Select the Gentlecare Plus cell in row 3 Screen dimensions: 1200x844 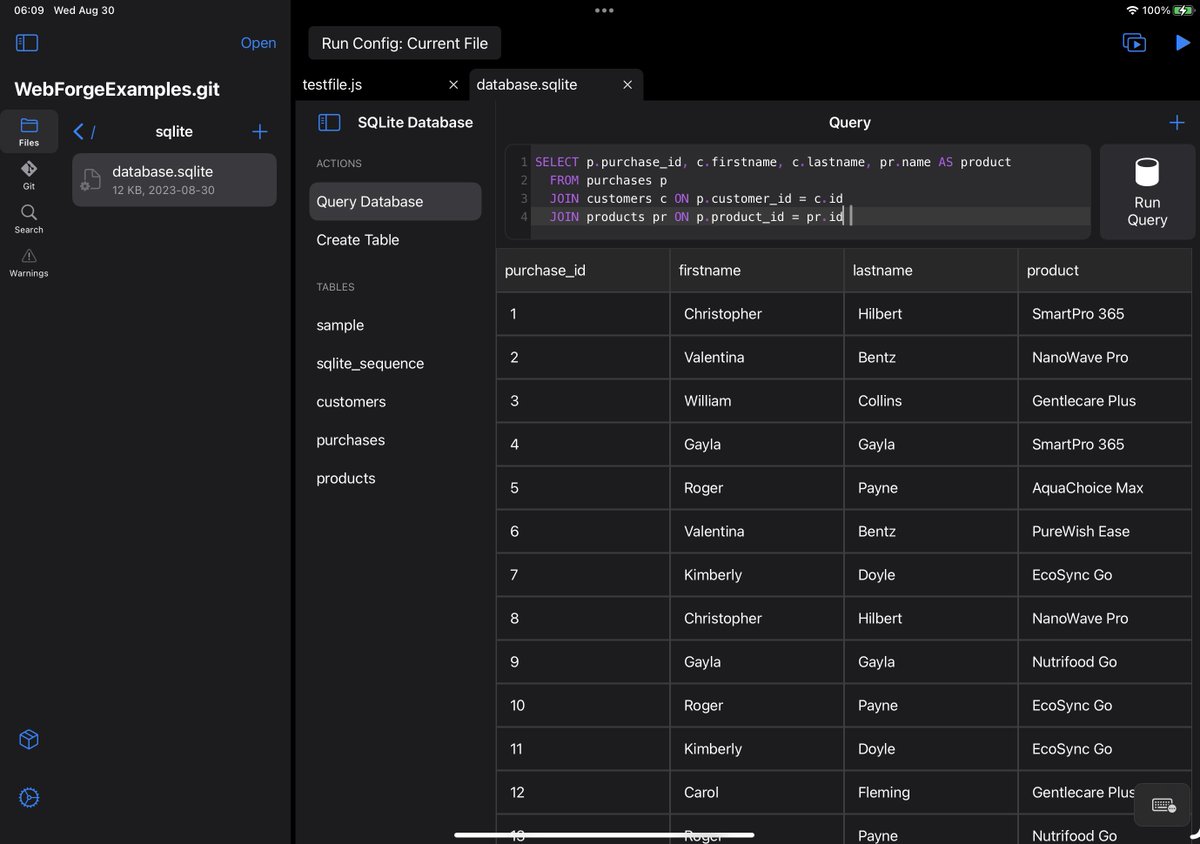click(1106, 401)
